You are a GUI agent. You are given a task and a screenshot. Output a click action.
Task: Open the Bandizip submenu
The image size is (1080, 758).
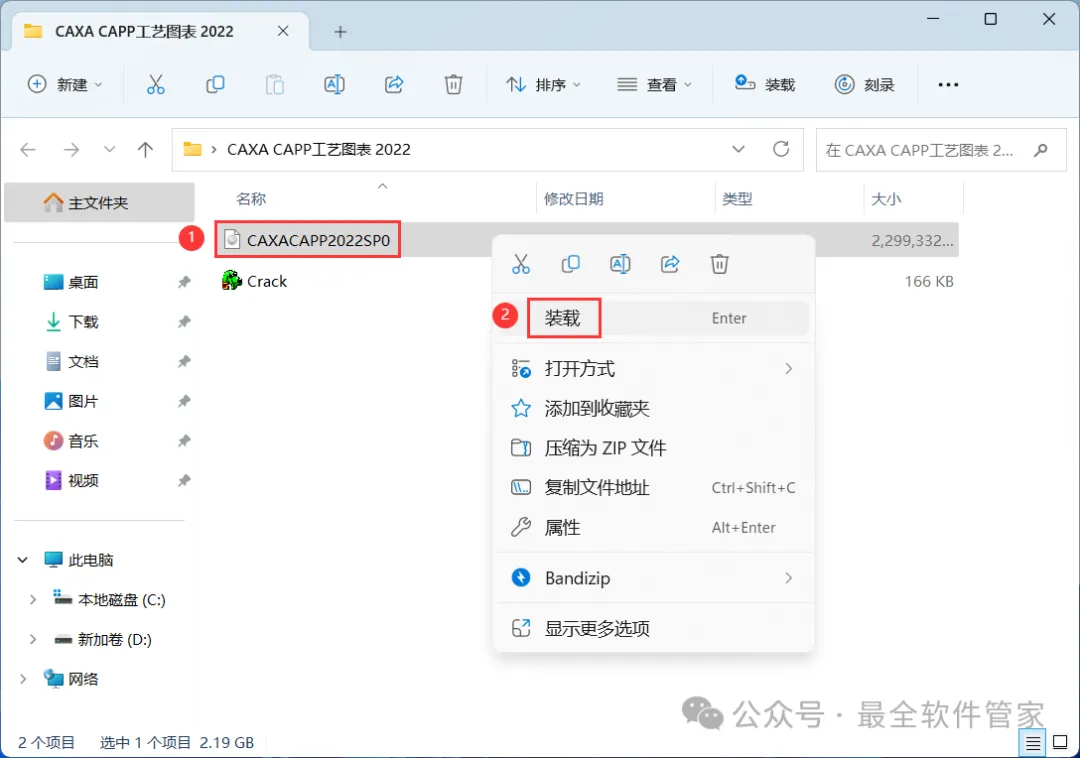pos(652,578)
